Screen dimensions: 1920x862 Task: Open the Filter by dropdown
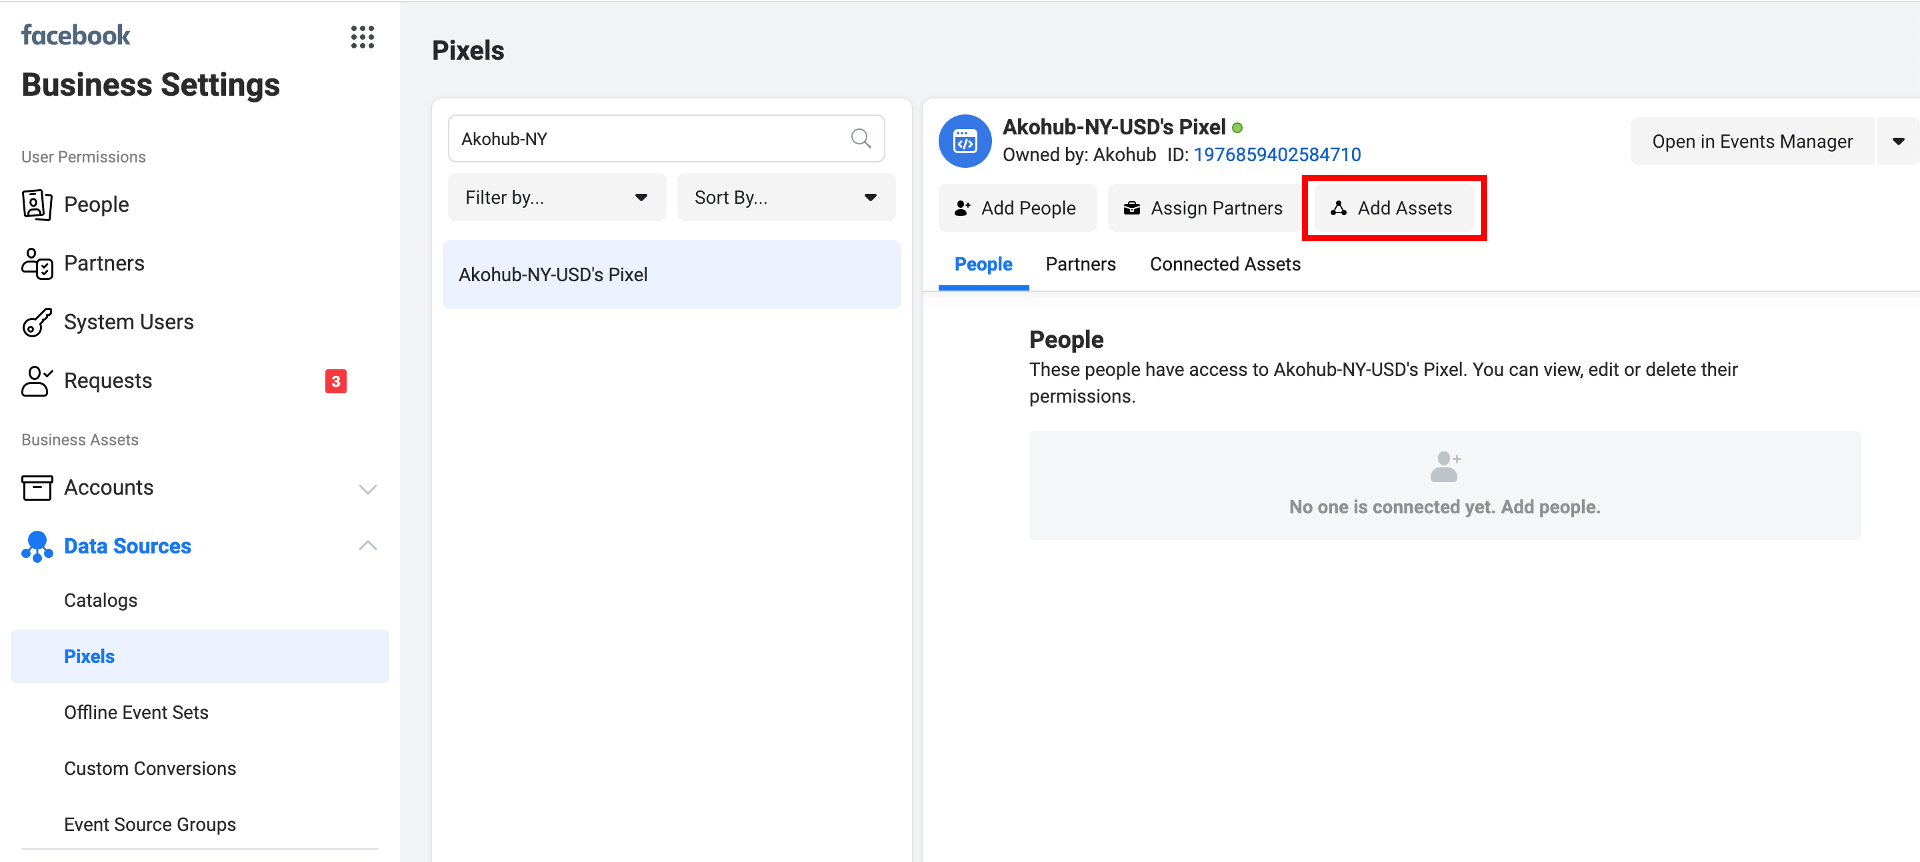click(557, 197)
